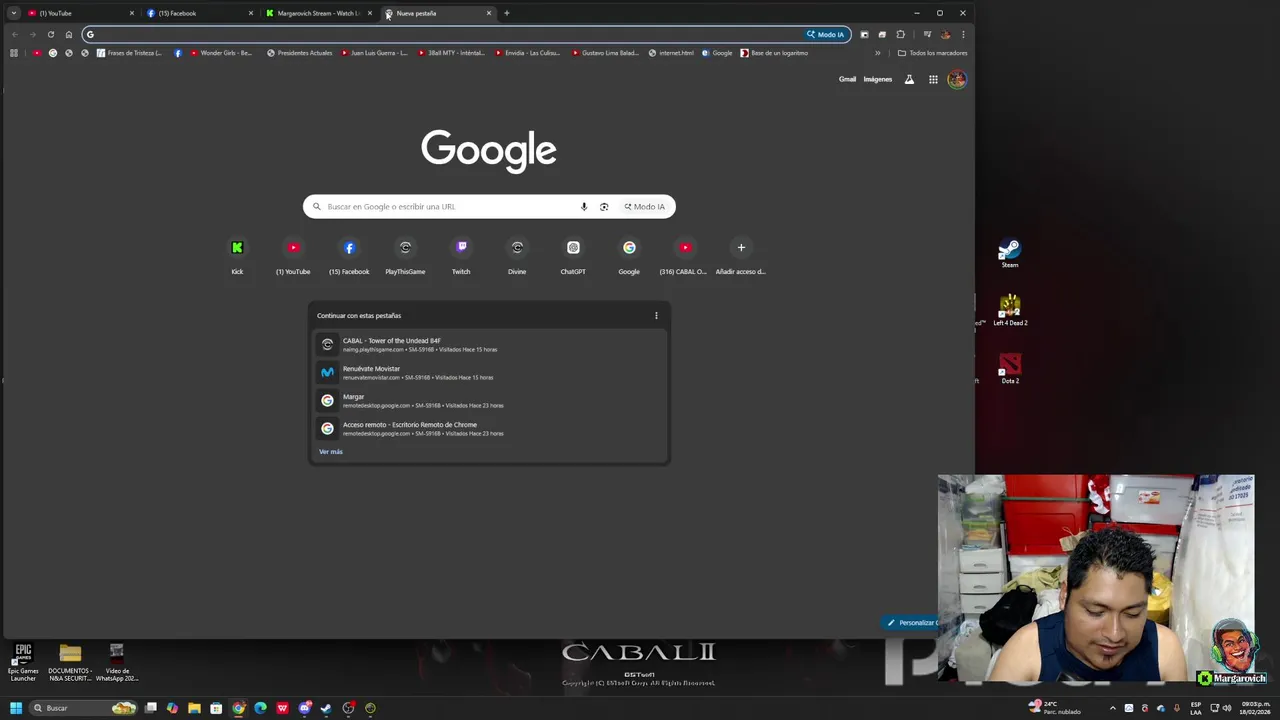Open Frases de Tristeza bookmark

pyautogui.click(x=129, y=53)
